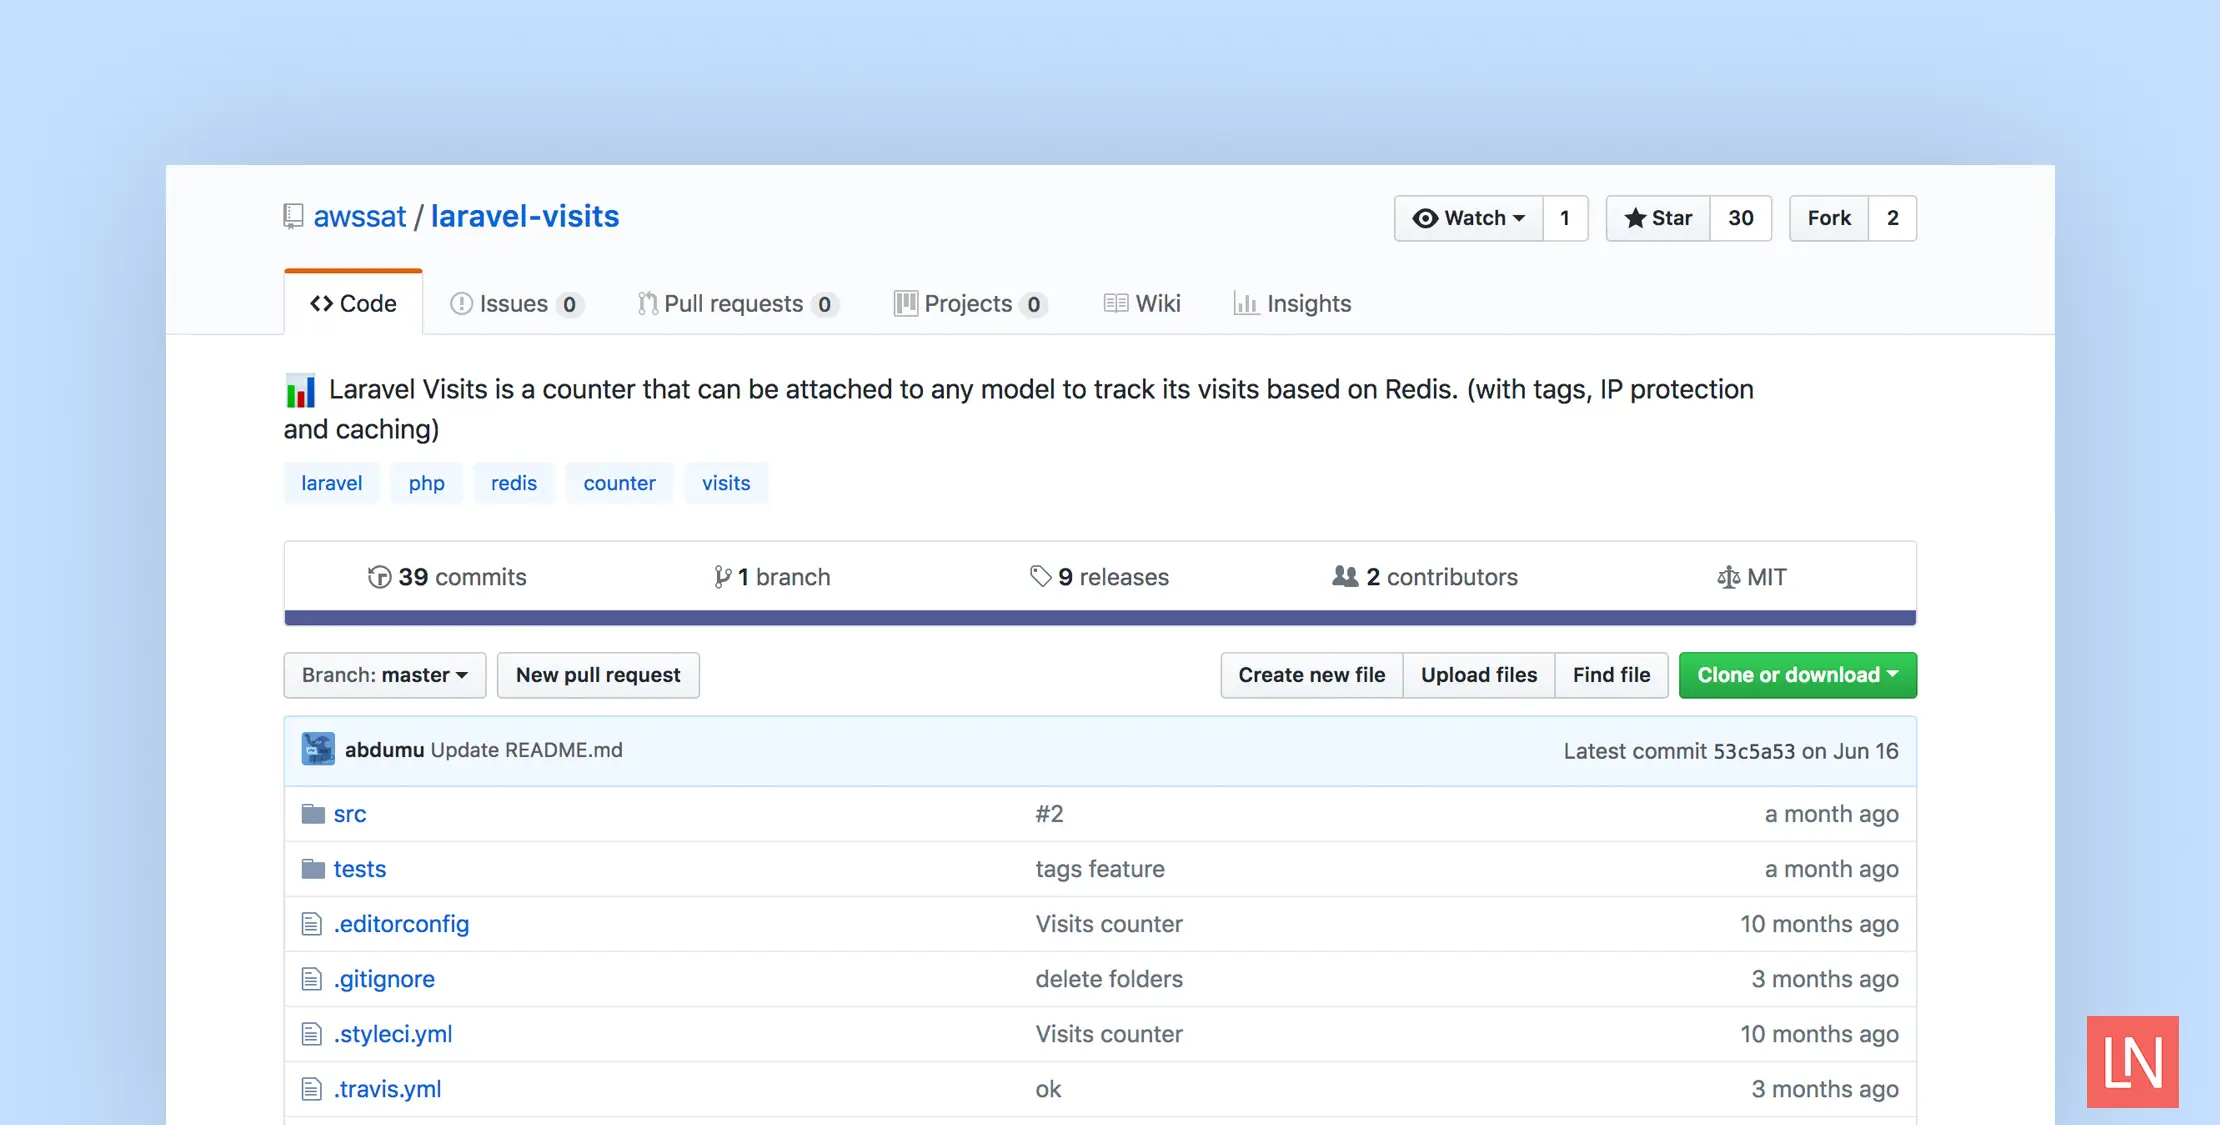Select the counter topic tag

pyautogui.click(x=619, y=483)
